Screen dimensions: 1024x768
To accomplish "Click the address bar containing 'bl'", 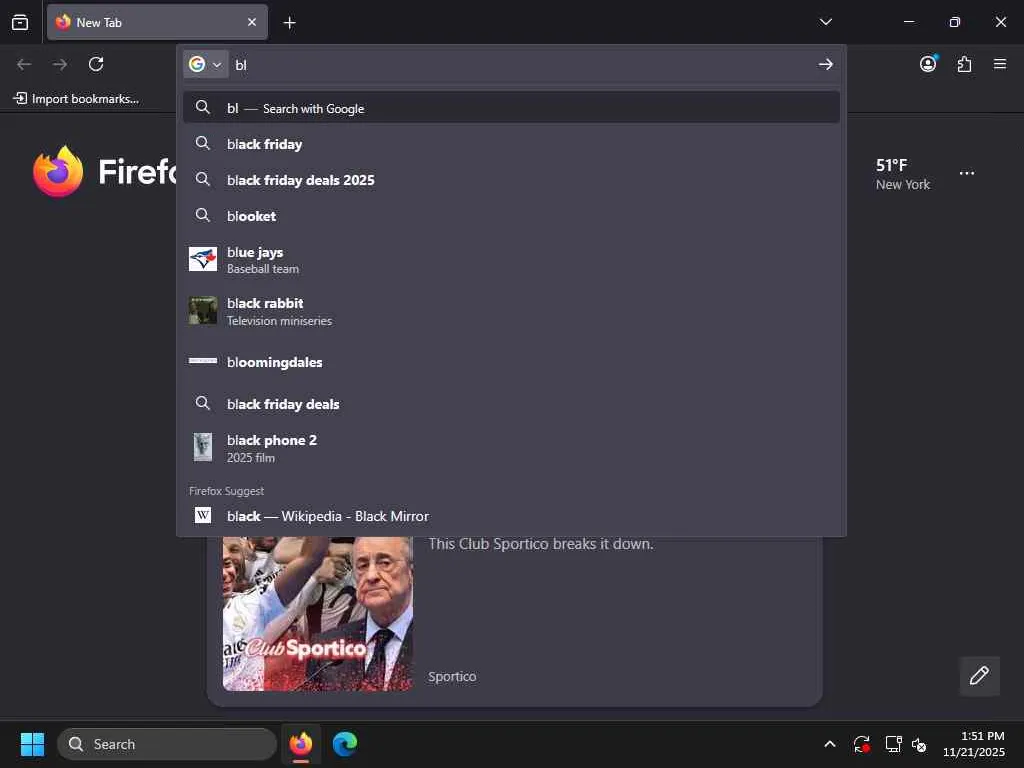I will tap(522, 65).
